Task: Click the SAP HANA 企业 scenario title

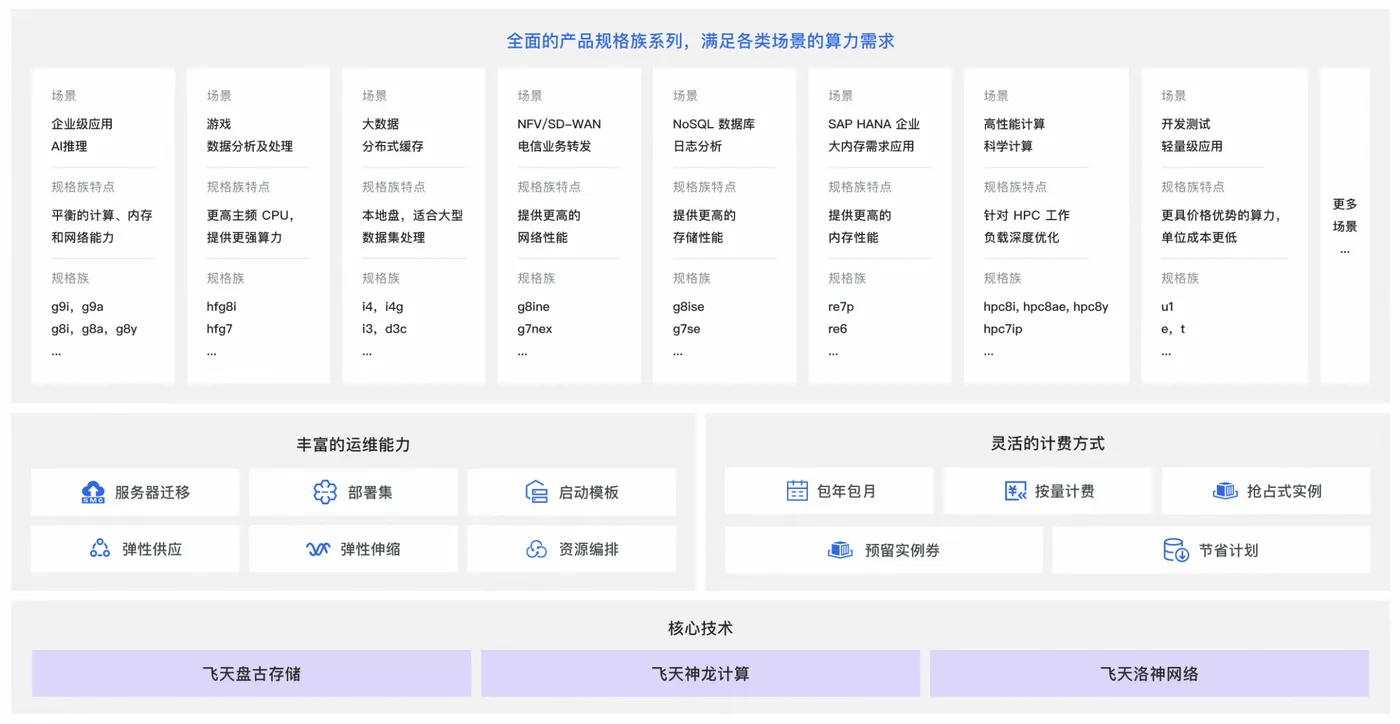Action: [x=874, y=124]
